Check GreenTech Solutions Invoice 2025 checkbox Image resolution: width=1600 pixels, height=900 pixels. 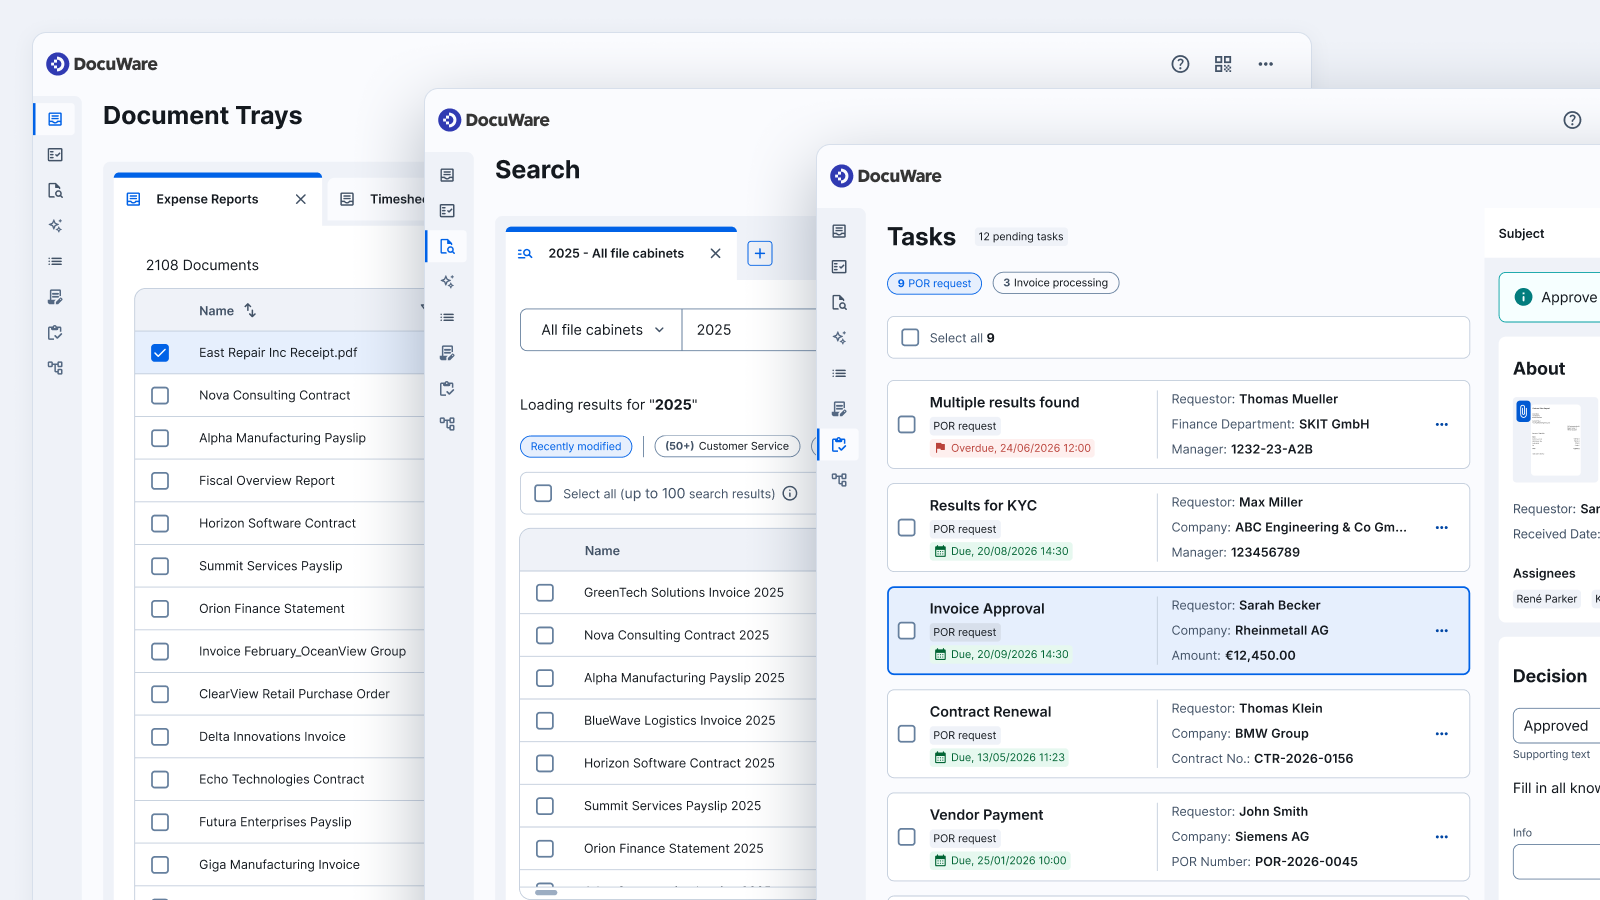point(545,593)
